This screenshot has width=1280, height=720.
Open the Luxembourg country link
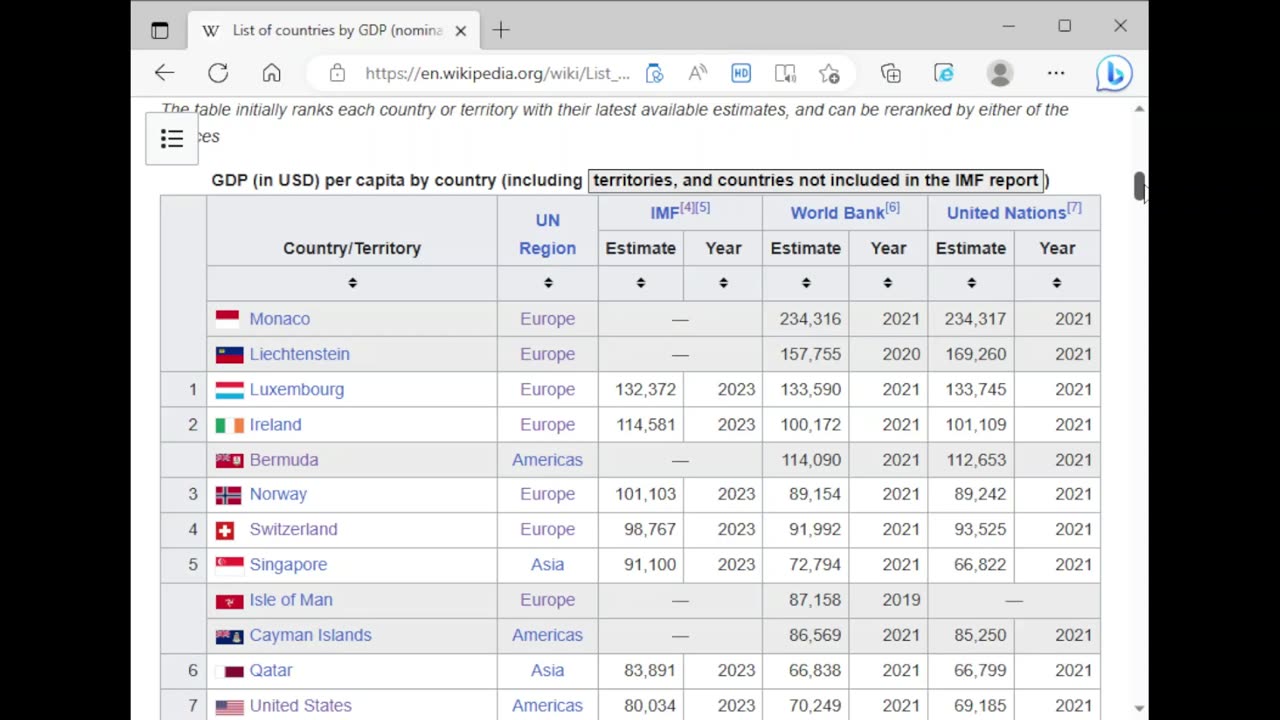(297, 389)
